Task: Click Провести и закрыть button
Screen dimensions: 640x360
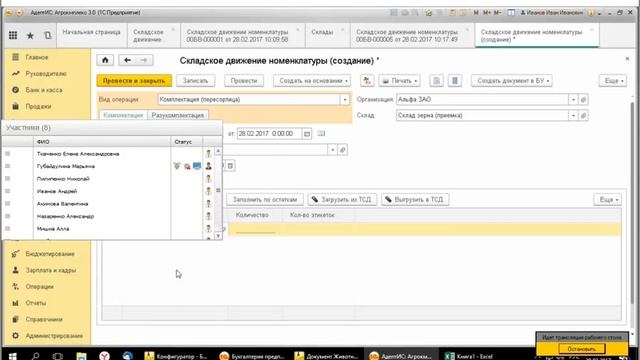Action: click(x=134, y=81)
